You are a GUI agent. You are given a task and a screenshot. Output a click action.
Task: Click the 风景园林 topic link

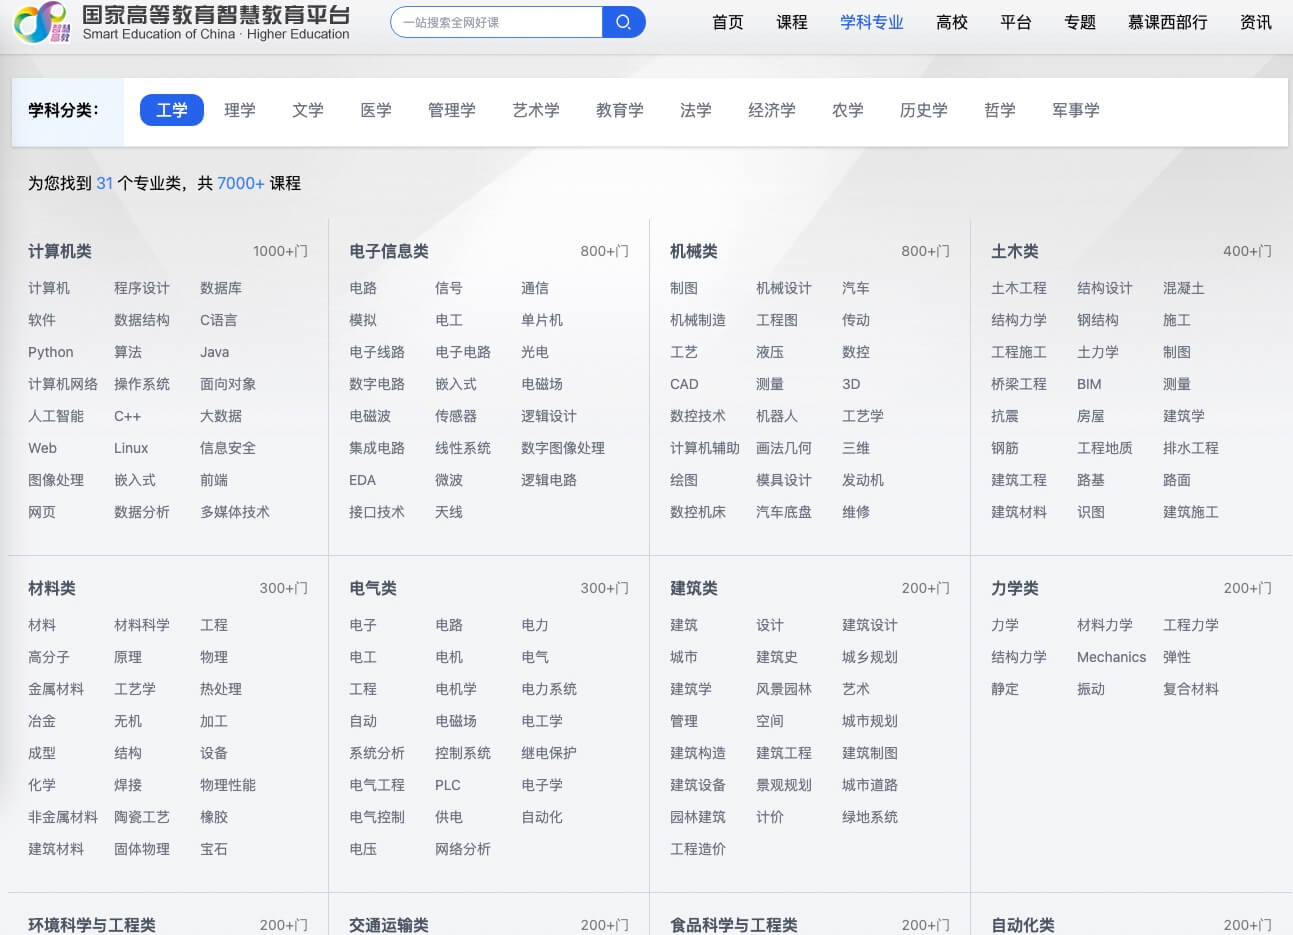(784, 689)
